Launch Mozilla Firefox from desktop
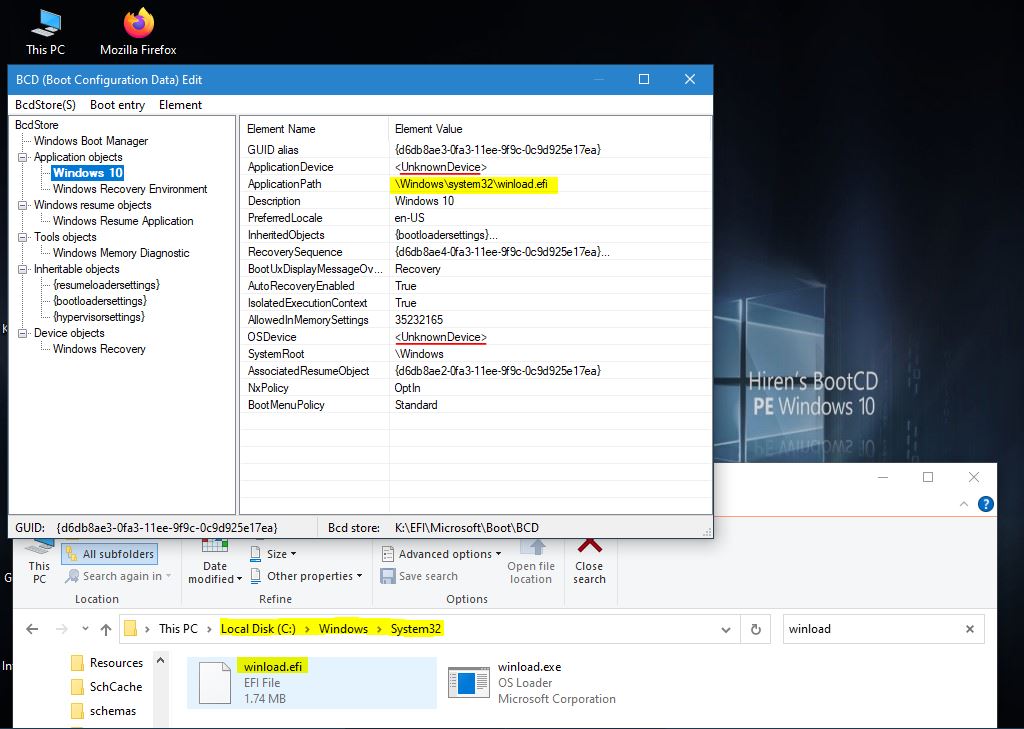This screenshot has height=729, width=1024. point(138,30)
